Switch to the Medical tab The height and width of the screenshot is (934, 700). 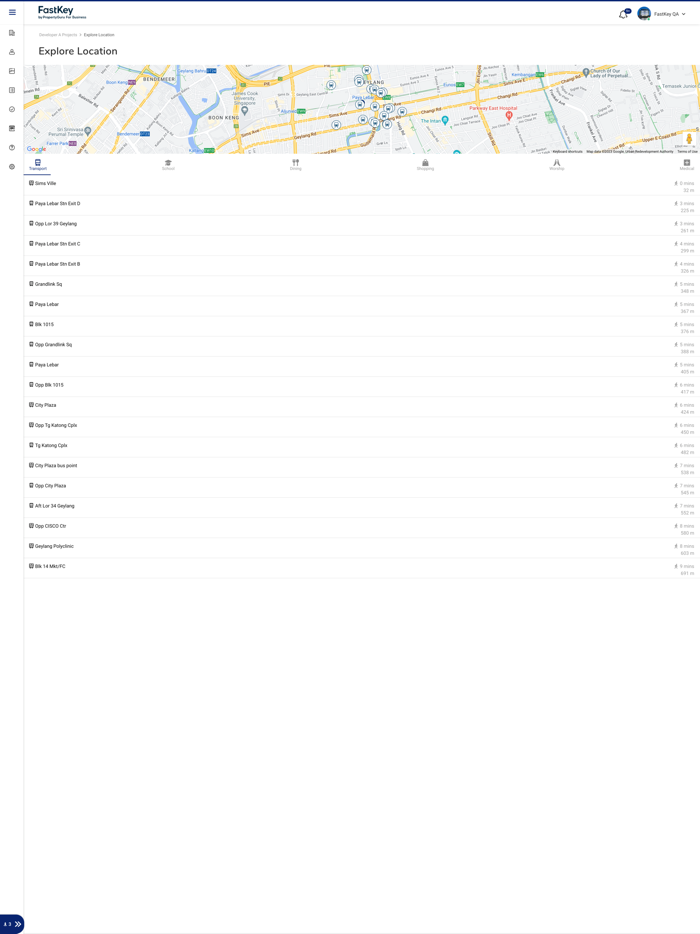pos(686,165)
